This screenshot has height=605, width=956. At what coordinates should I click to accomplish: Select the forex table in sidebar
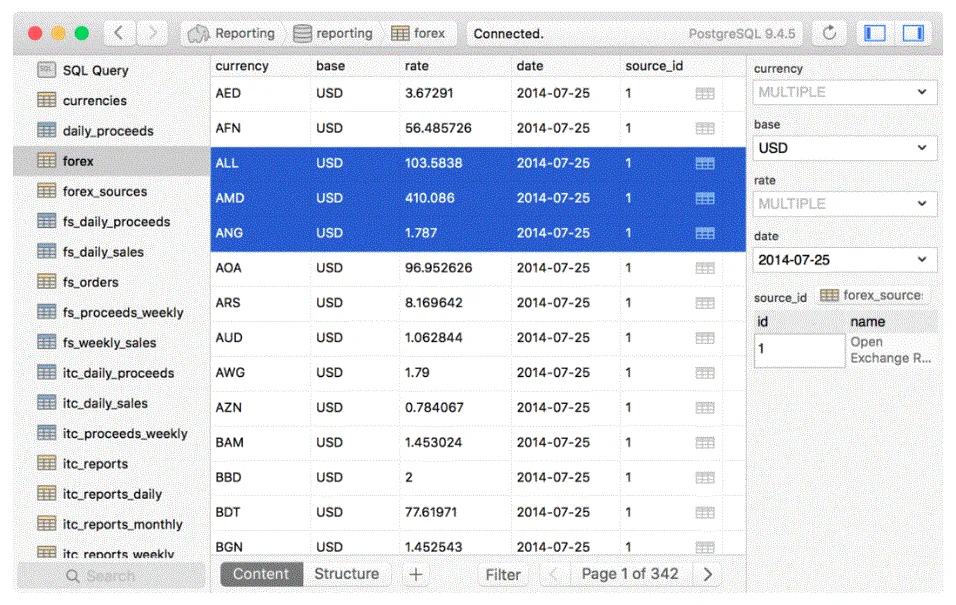click(x=112, y=161)
